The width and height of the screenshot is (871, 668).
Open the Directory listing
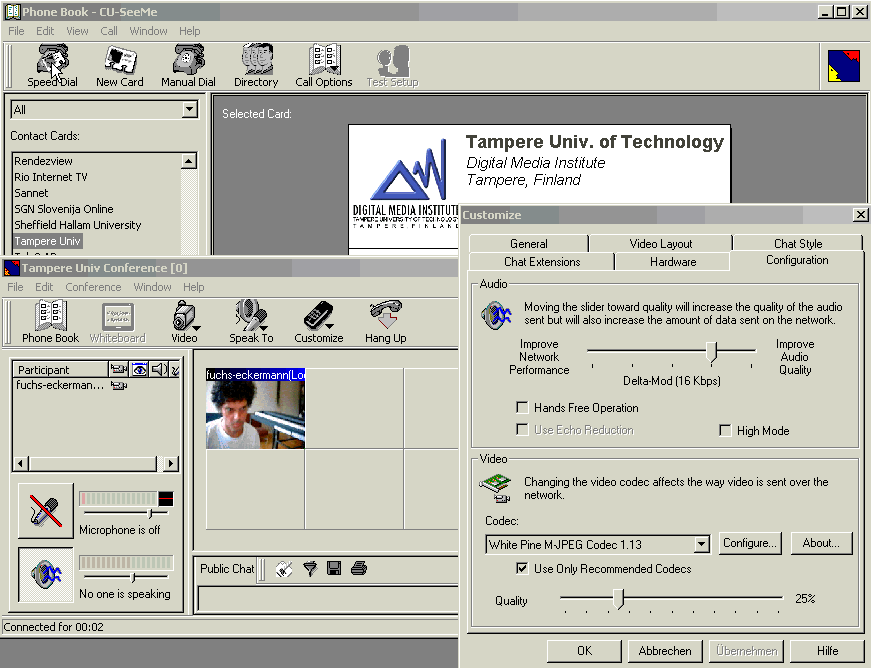point(256,66)
